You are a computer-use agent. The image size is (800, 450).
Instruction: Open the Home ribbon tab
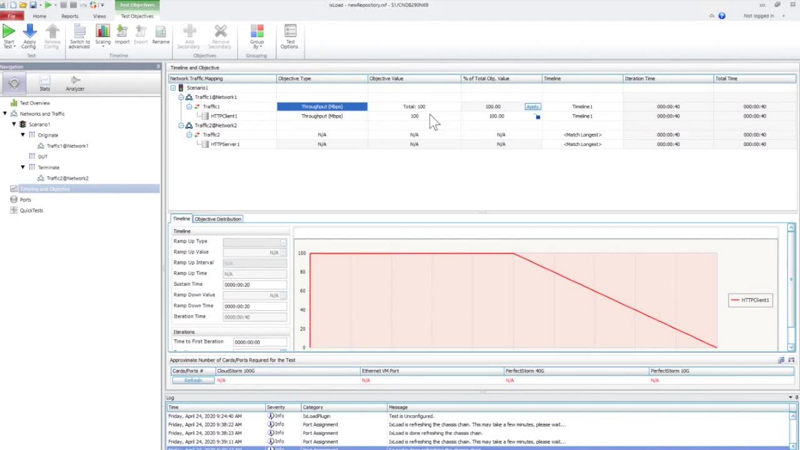(39, 16)
